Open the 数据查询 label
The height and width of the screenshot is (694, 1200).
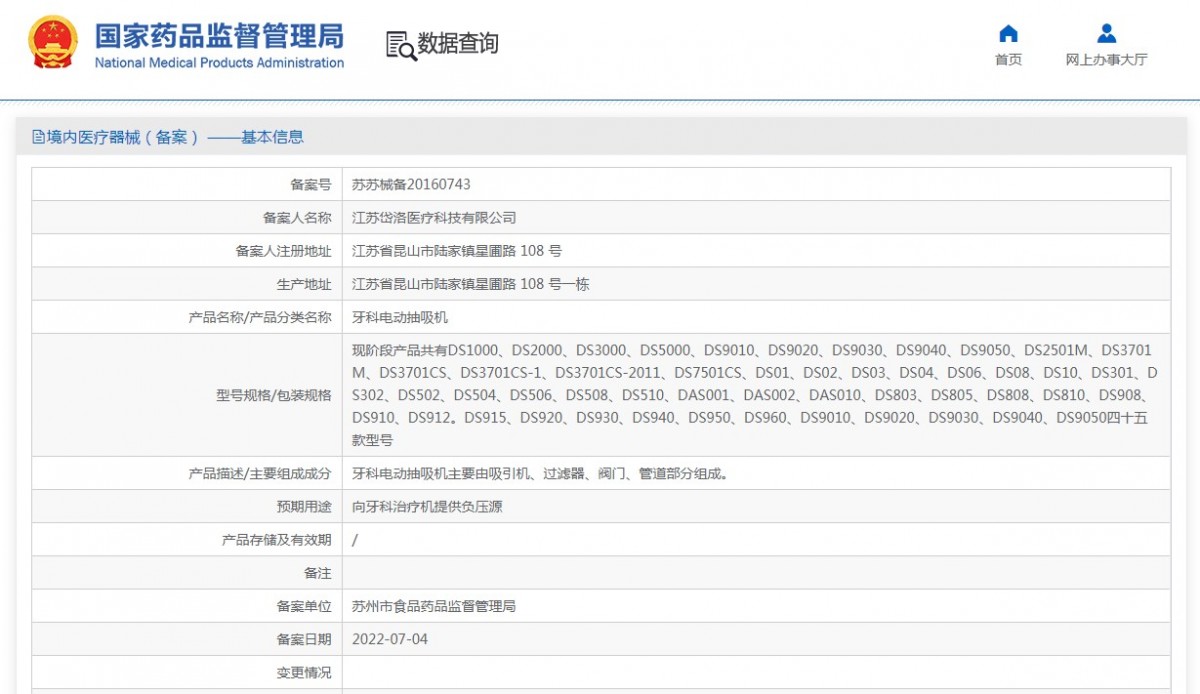(x=458, y=44)
